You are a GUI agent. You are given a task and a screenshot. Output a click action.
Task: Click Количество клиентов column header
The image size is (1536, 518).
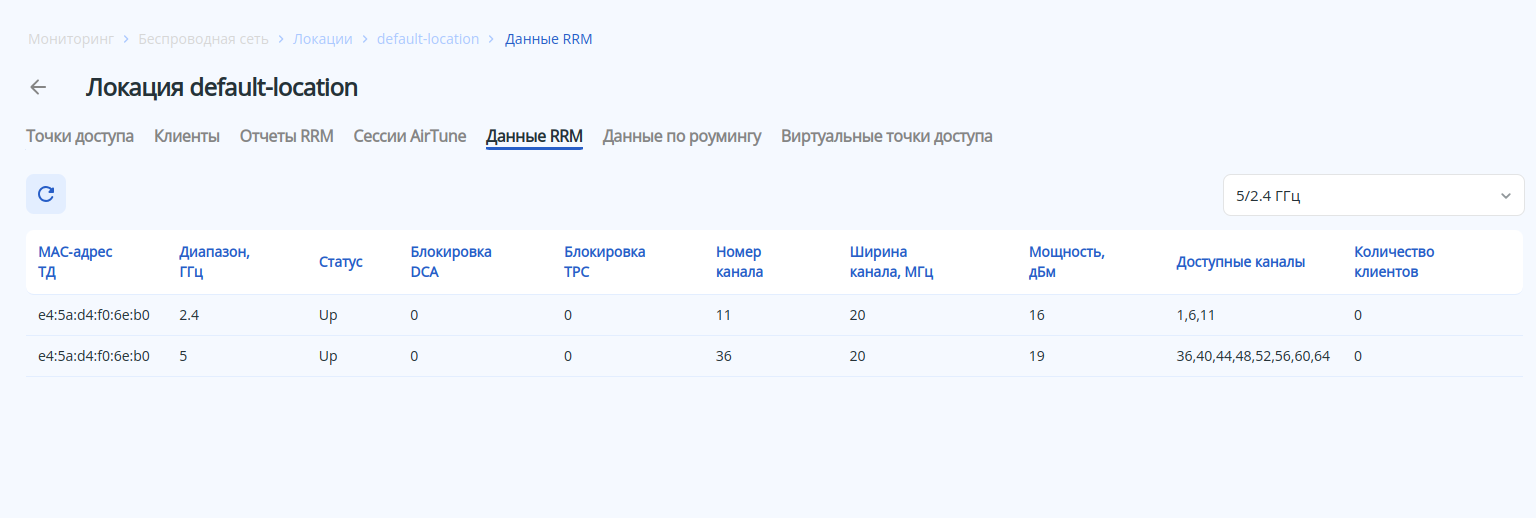(1394, 262)
